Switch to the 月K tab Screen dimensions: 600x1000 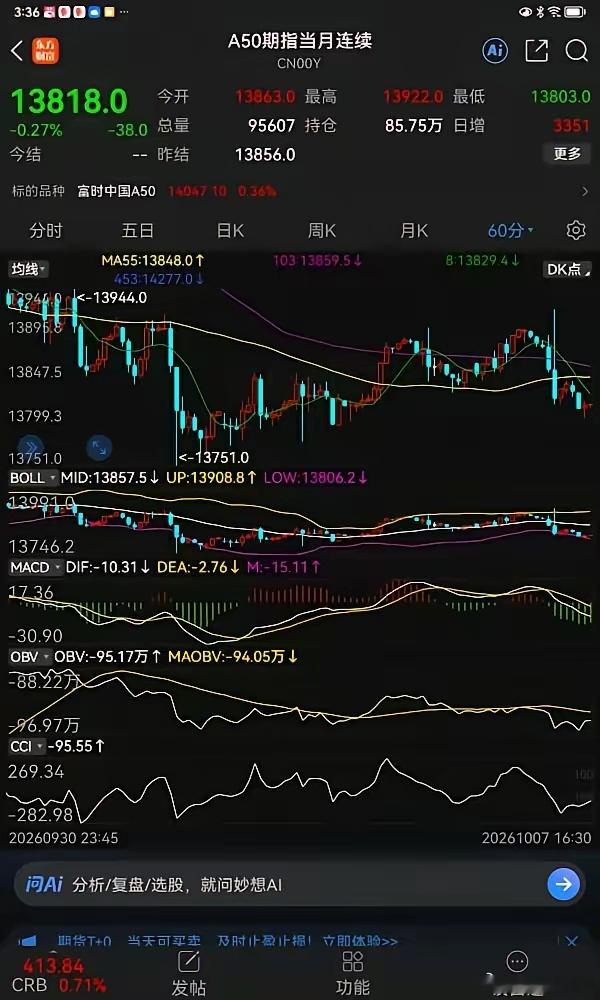414,230
